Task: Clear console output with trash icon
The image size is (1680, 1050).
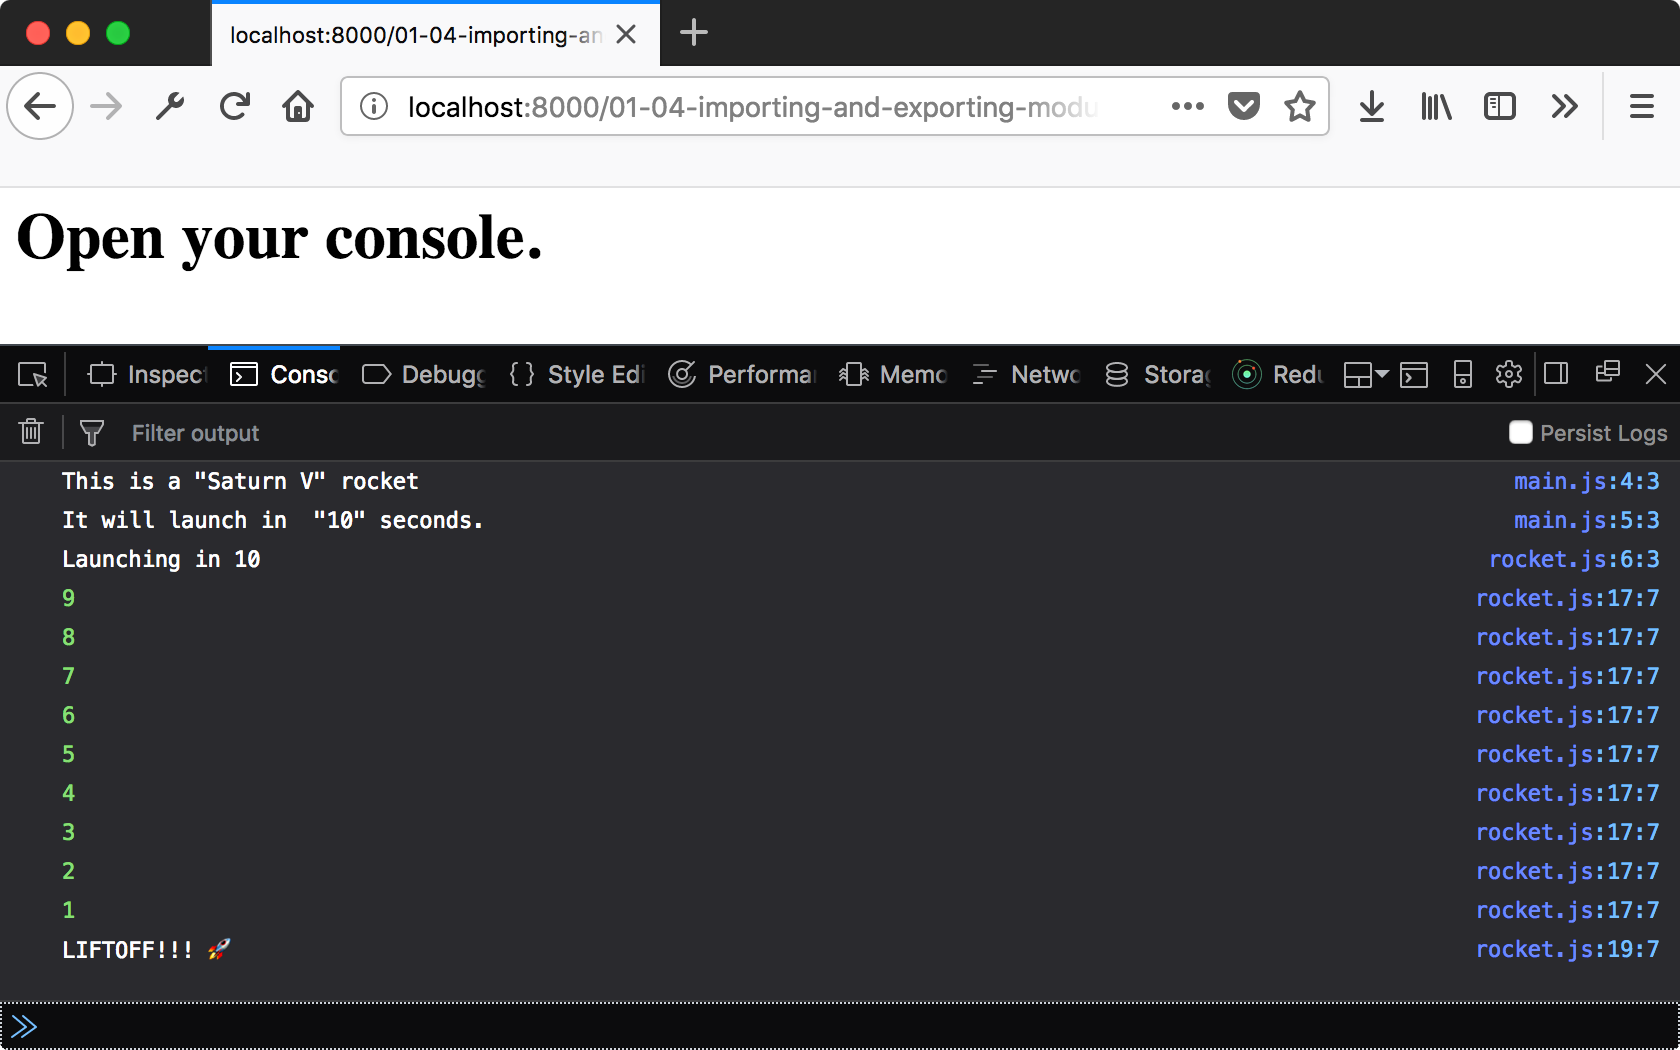Action: (x=31, y=432)
